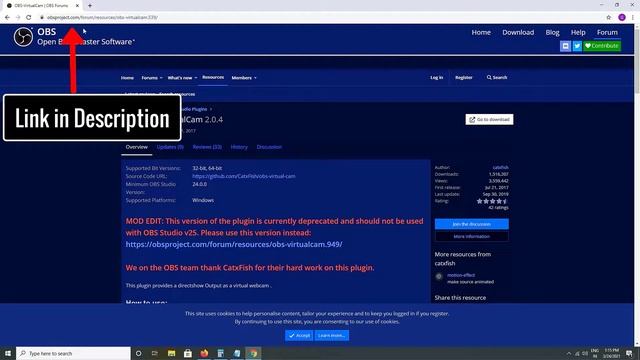Open the GitHub source code URL

click(244, 176)
